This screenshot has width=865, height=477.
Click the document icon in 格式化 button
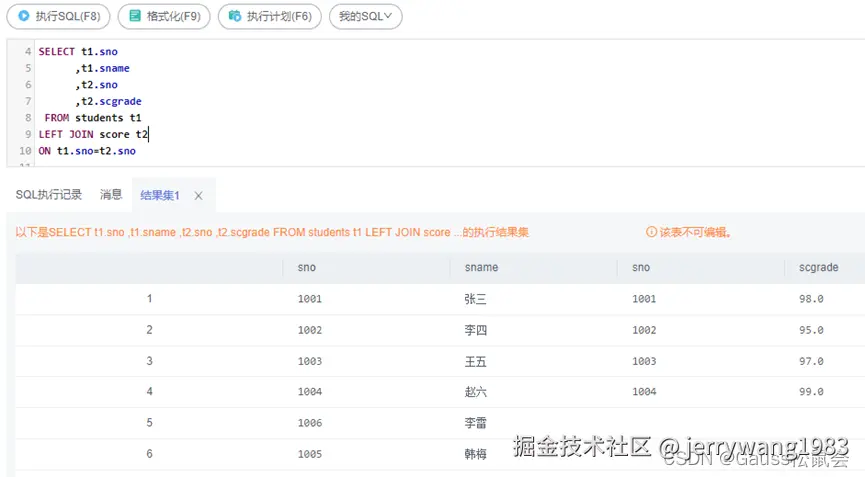coord(135,16)
